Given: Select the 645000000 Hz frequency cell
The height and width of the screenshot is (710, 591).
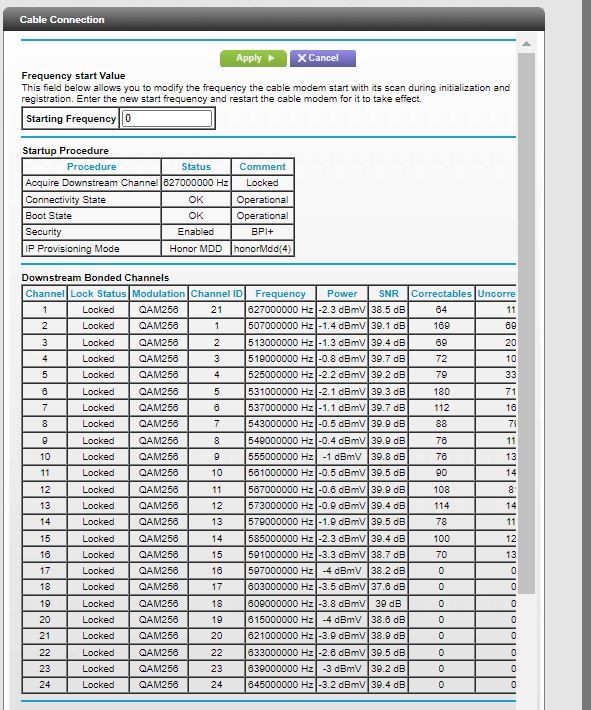Looking at the screenshot, I should [x=281, y=685].
